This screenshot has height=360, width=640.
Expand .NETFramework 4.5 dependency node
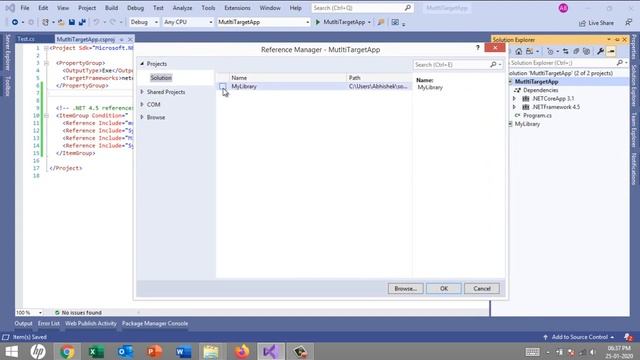point(514,107)
